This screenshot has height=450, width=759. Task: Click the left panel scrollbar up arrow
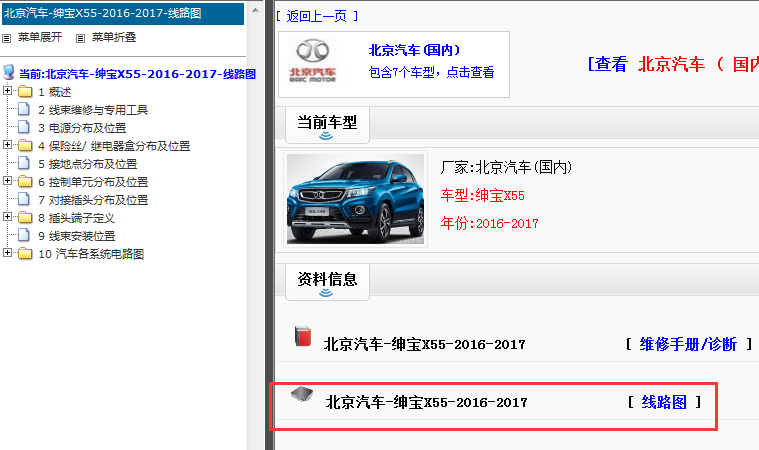pos(255,10)
